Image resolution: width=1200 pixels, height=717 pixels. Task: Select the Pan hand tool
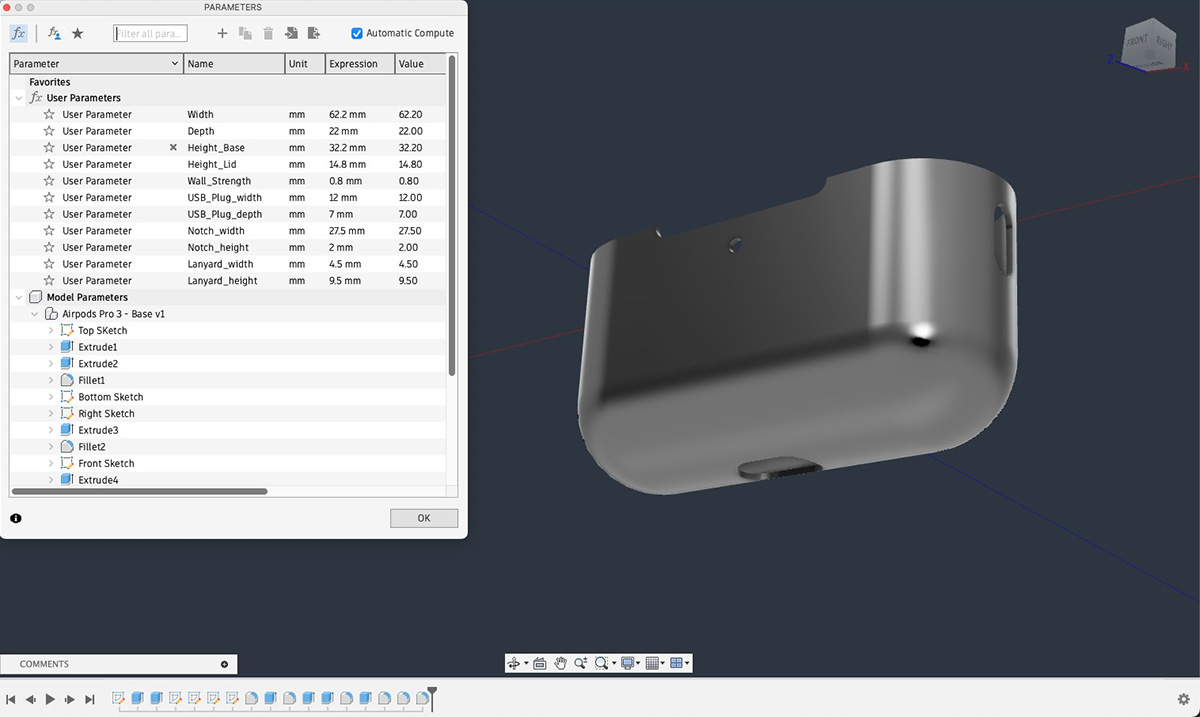(561, 663)
